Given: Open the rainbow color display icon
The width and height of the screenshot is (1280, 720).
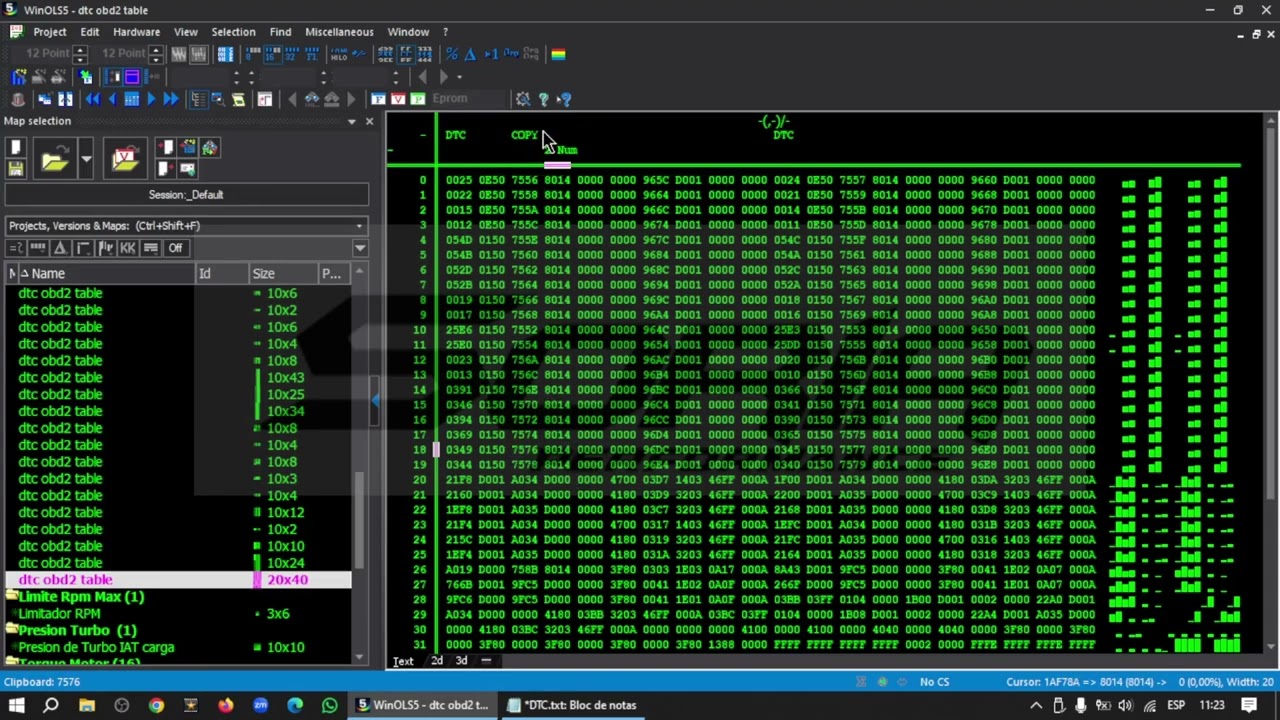Looking at the screenshot, I should [x=558, y=54].
